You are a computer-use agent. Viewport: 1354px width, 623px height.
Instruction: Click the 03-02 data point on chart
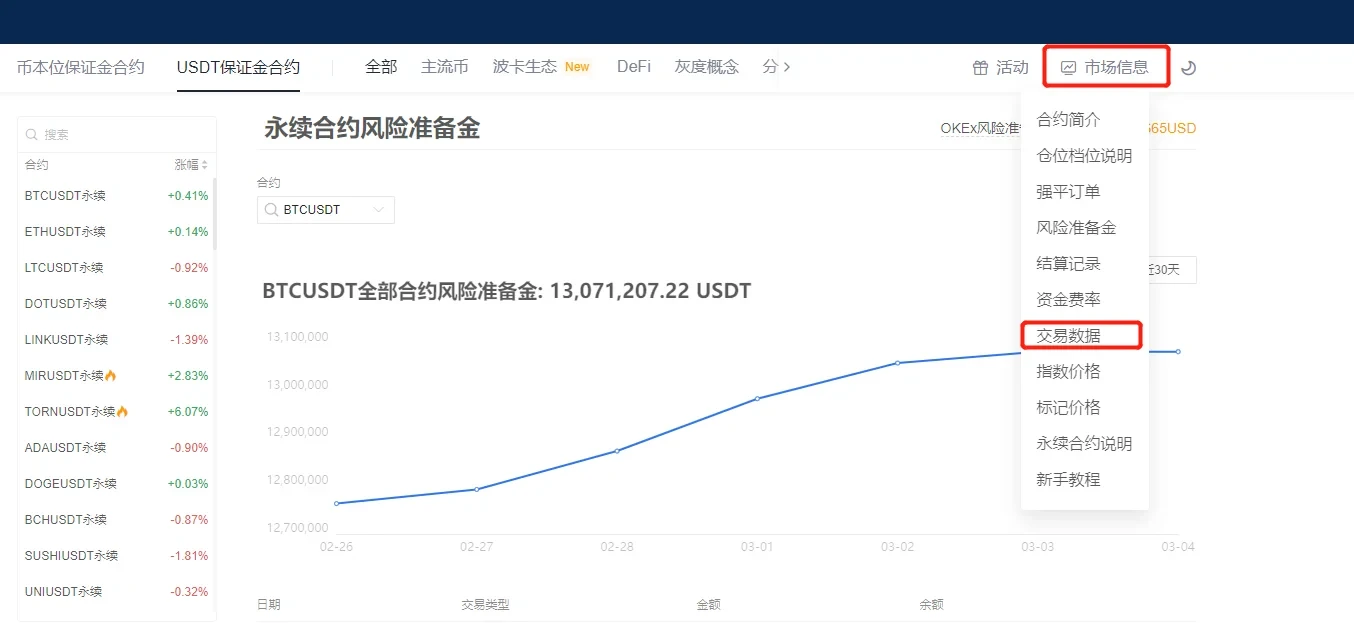click(x=898, y=363)
